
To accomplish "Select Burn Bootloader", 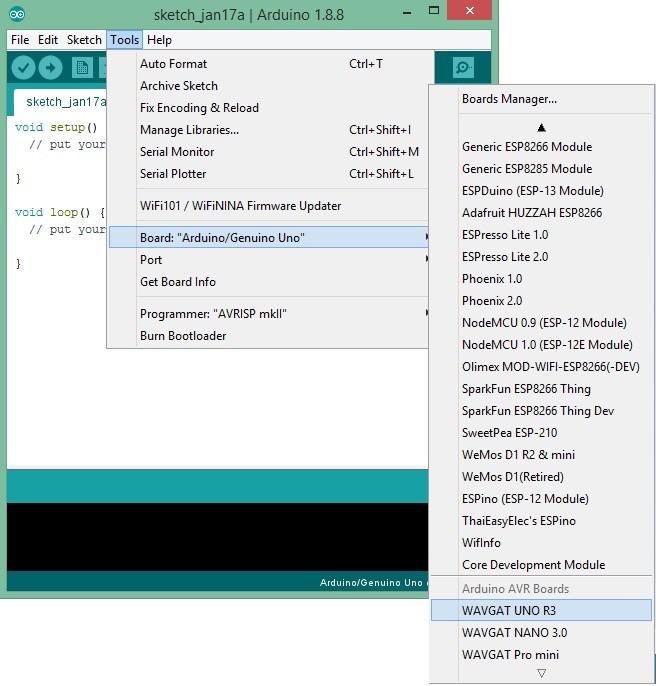I will pos(267,336).
